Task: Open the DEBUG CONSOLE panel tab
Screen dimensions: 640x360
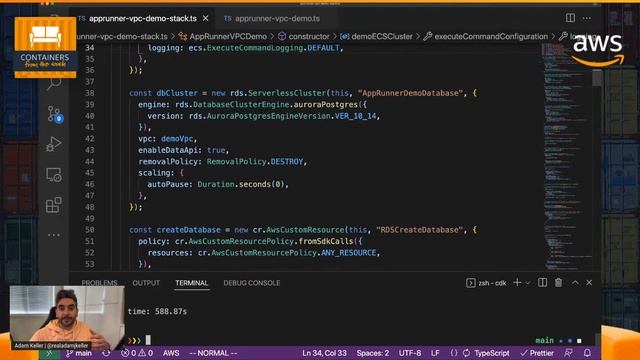Action: coord(251,283)
